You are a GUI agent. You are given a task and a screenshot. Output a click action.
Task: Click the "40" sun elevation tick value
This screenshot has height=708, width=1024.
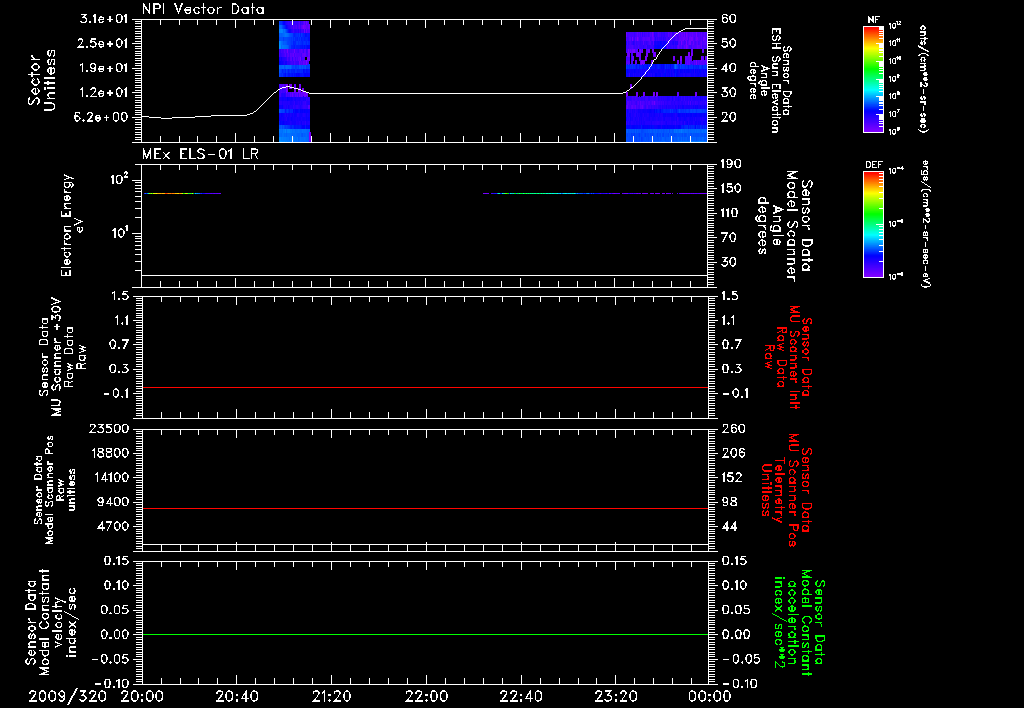click(x=729, y=68)
